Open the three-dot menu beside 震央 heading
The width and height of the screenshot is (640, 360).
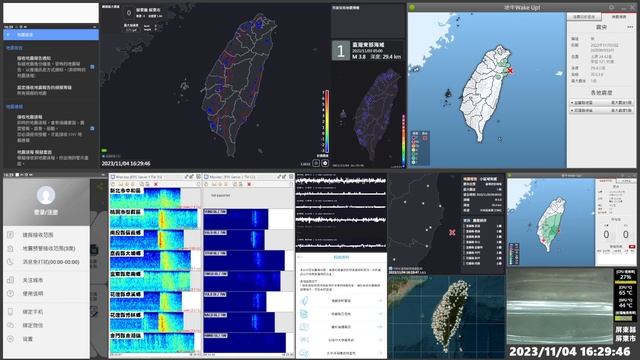click(x=630, y=27)
